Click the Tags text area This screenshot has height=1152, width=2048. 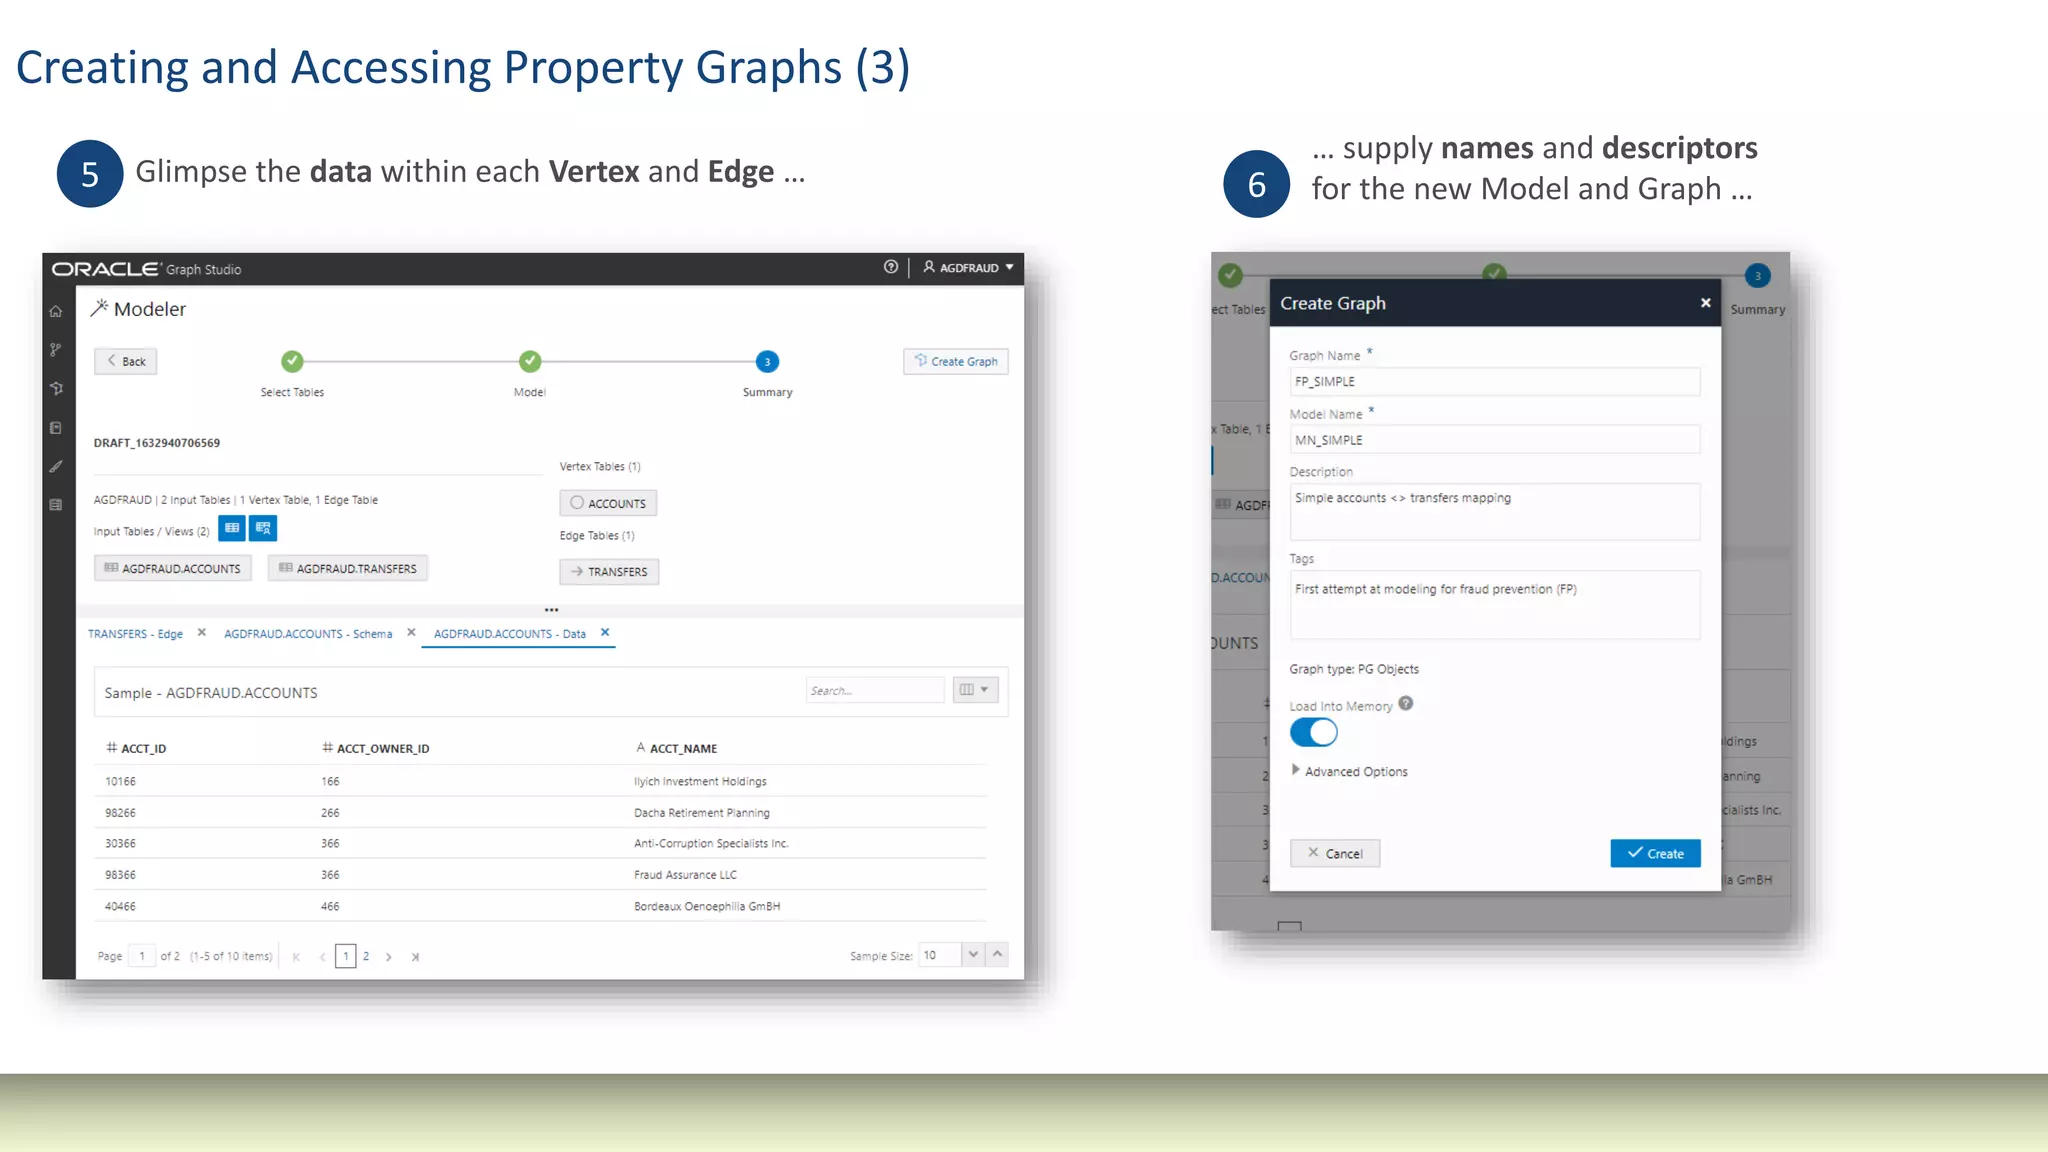1495,604
